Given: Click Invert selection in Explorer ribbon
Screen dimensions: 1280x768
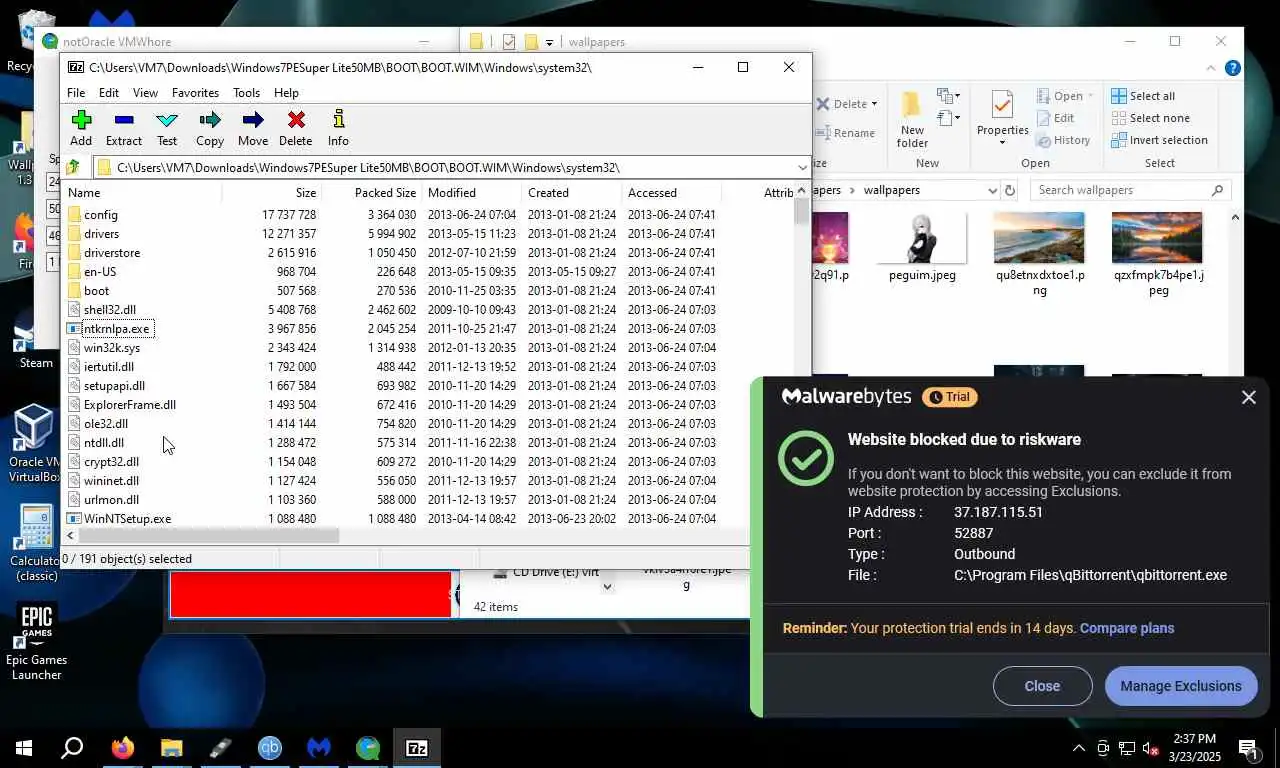Looking at the screenshot, I should 1159,140.
